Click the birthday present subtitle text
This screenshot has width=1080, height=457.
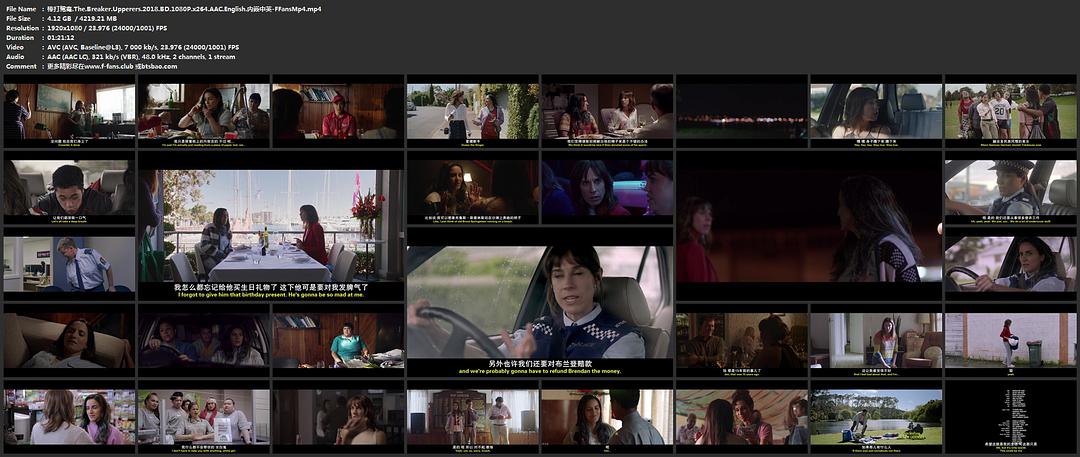pos(270,295)
